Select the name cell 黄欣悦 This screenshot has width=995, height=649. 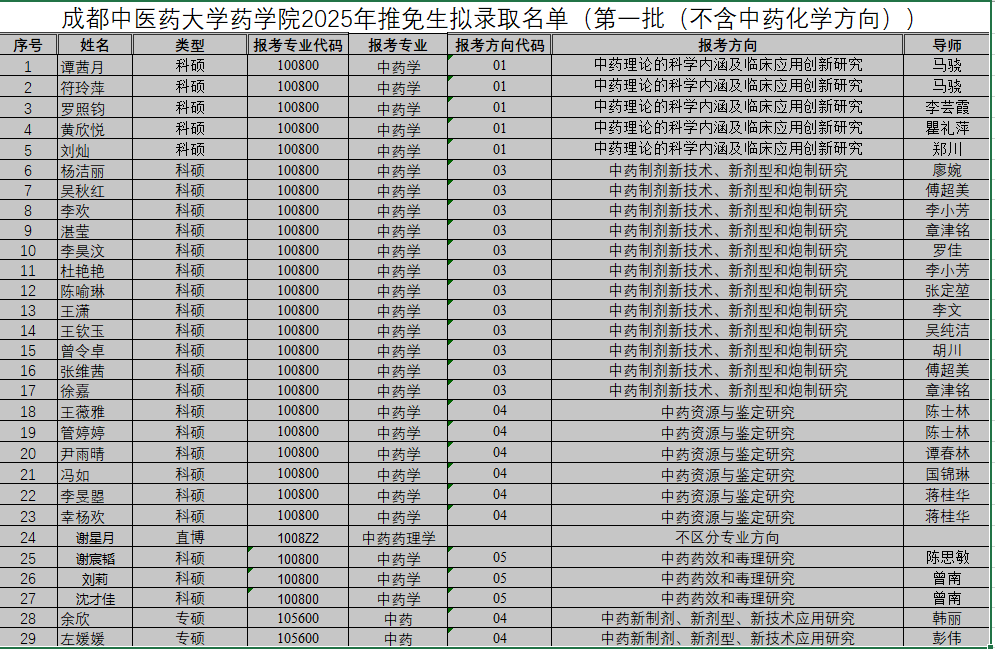coord(95,129)
